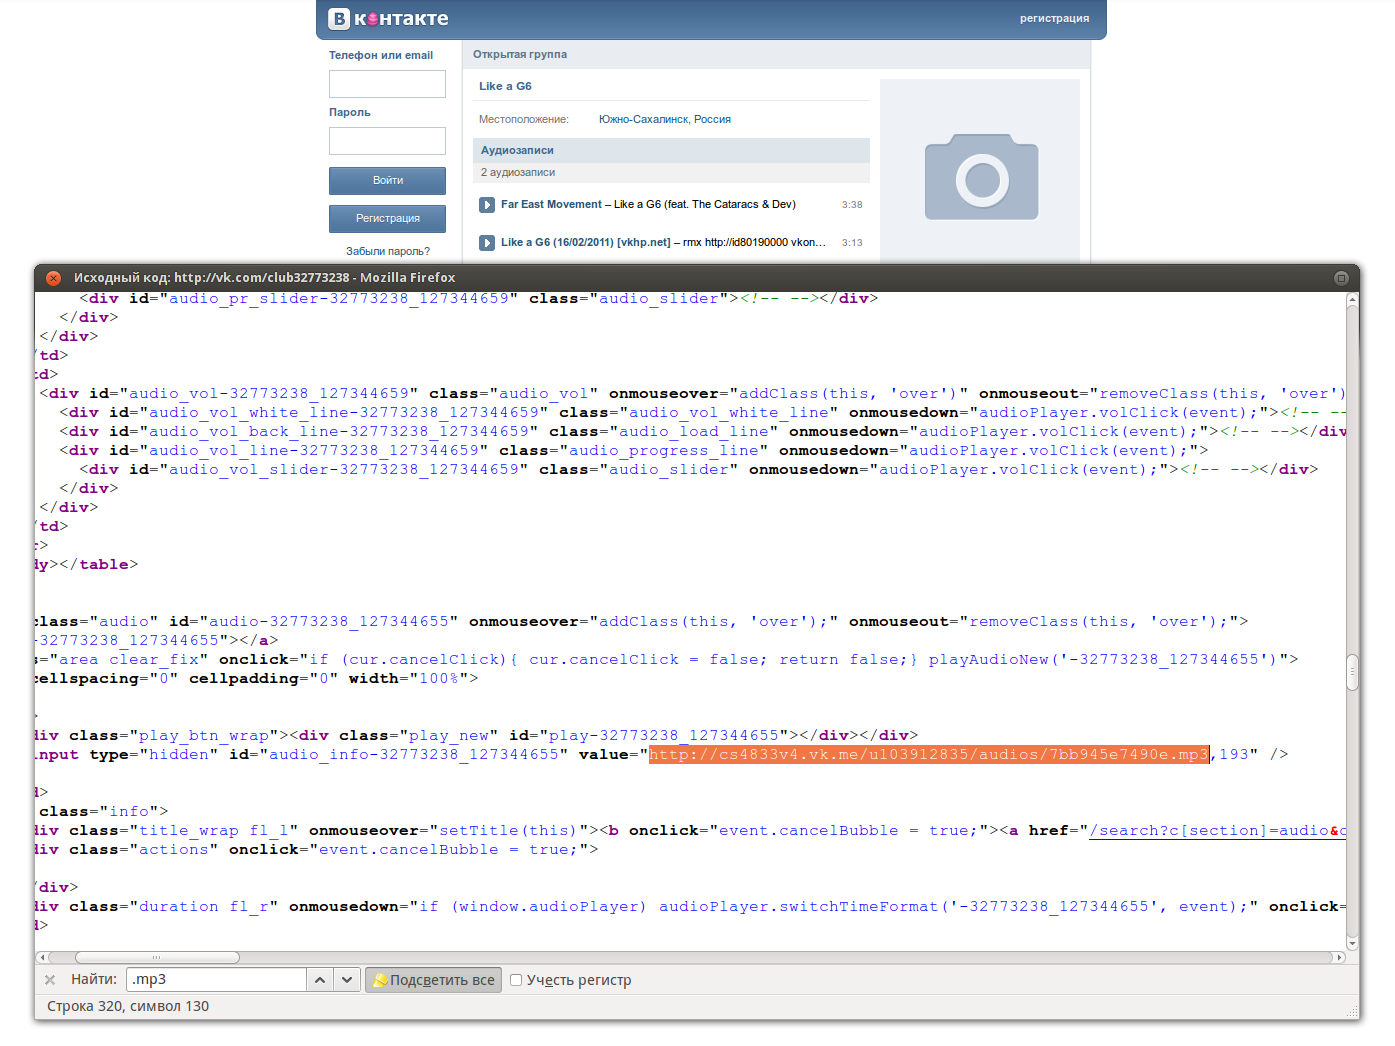
Task: Click the playAudioNew call in source
Action: pos(1103,660)
